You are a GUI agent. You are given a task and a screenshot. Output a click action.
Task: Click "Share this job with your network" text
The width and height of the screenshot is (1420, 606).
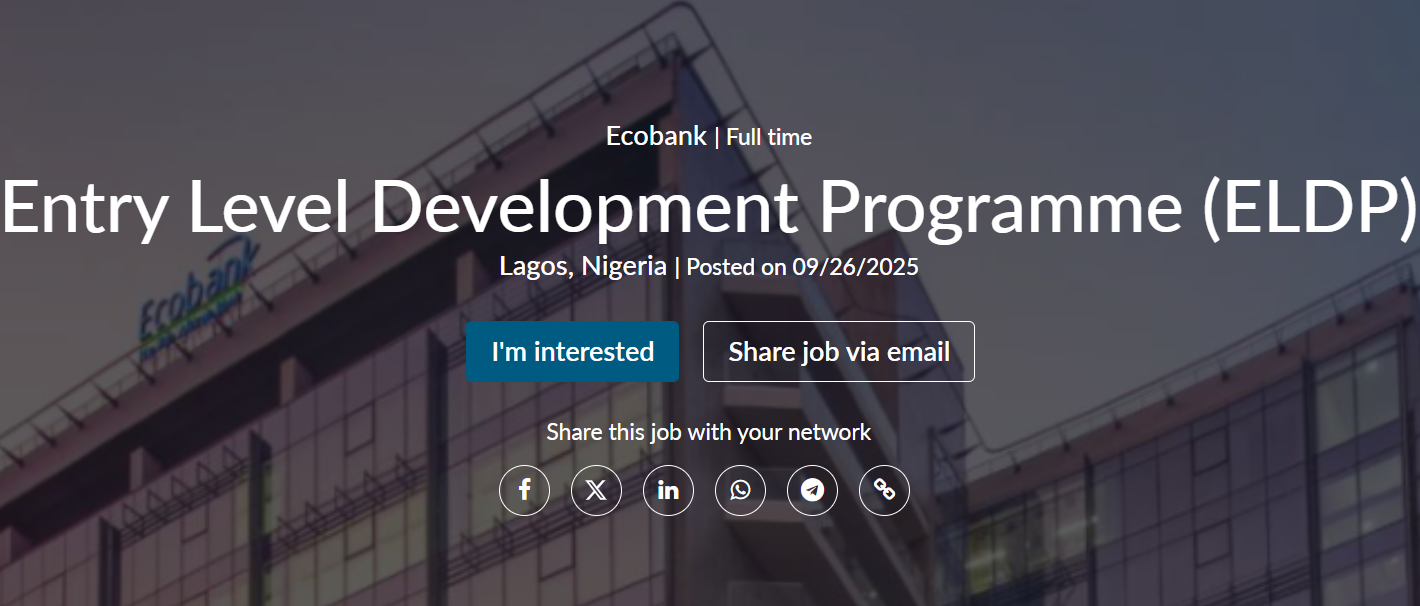pos(709,431)
